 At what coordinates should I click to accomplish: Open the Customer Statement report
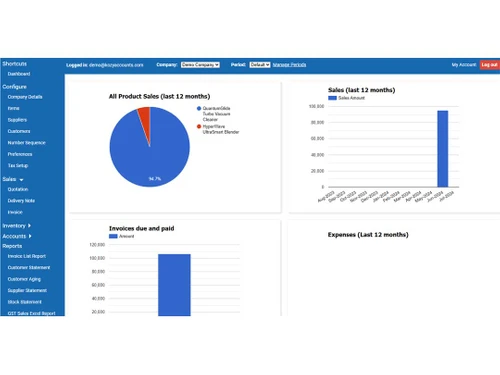click(29, 268)
